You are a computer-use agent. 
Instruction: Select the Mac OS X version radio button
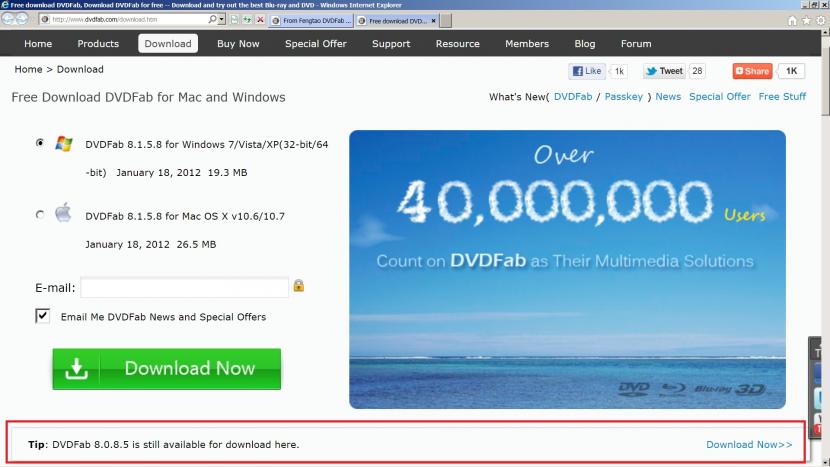point(40,214)
